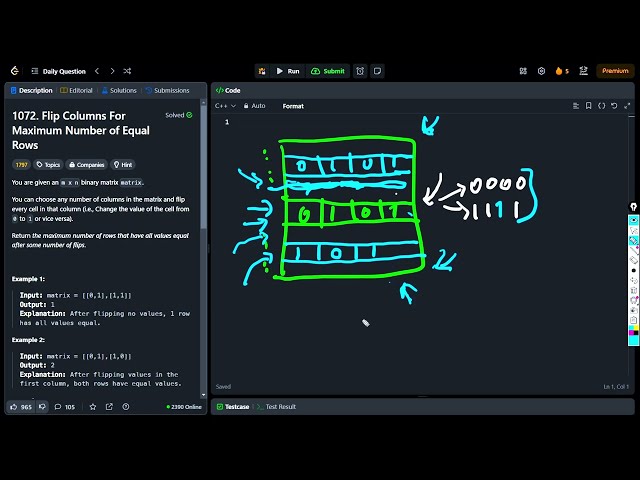Open the Editorial tab

(x=76, y=90)
